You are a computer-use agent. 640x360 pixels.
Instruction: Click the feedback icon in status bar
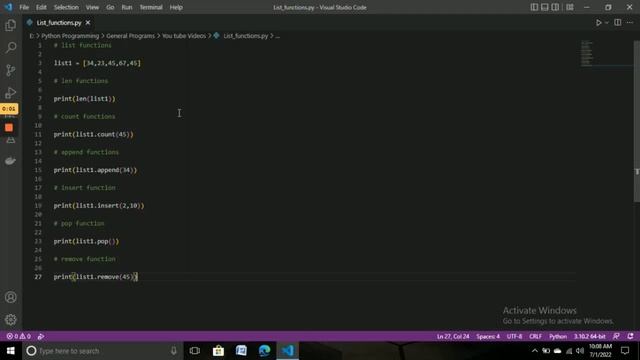click(x=616, y=336)
